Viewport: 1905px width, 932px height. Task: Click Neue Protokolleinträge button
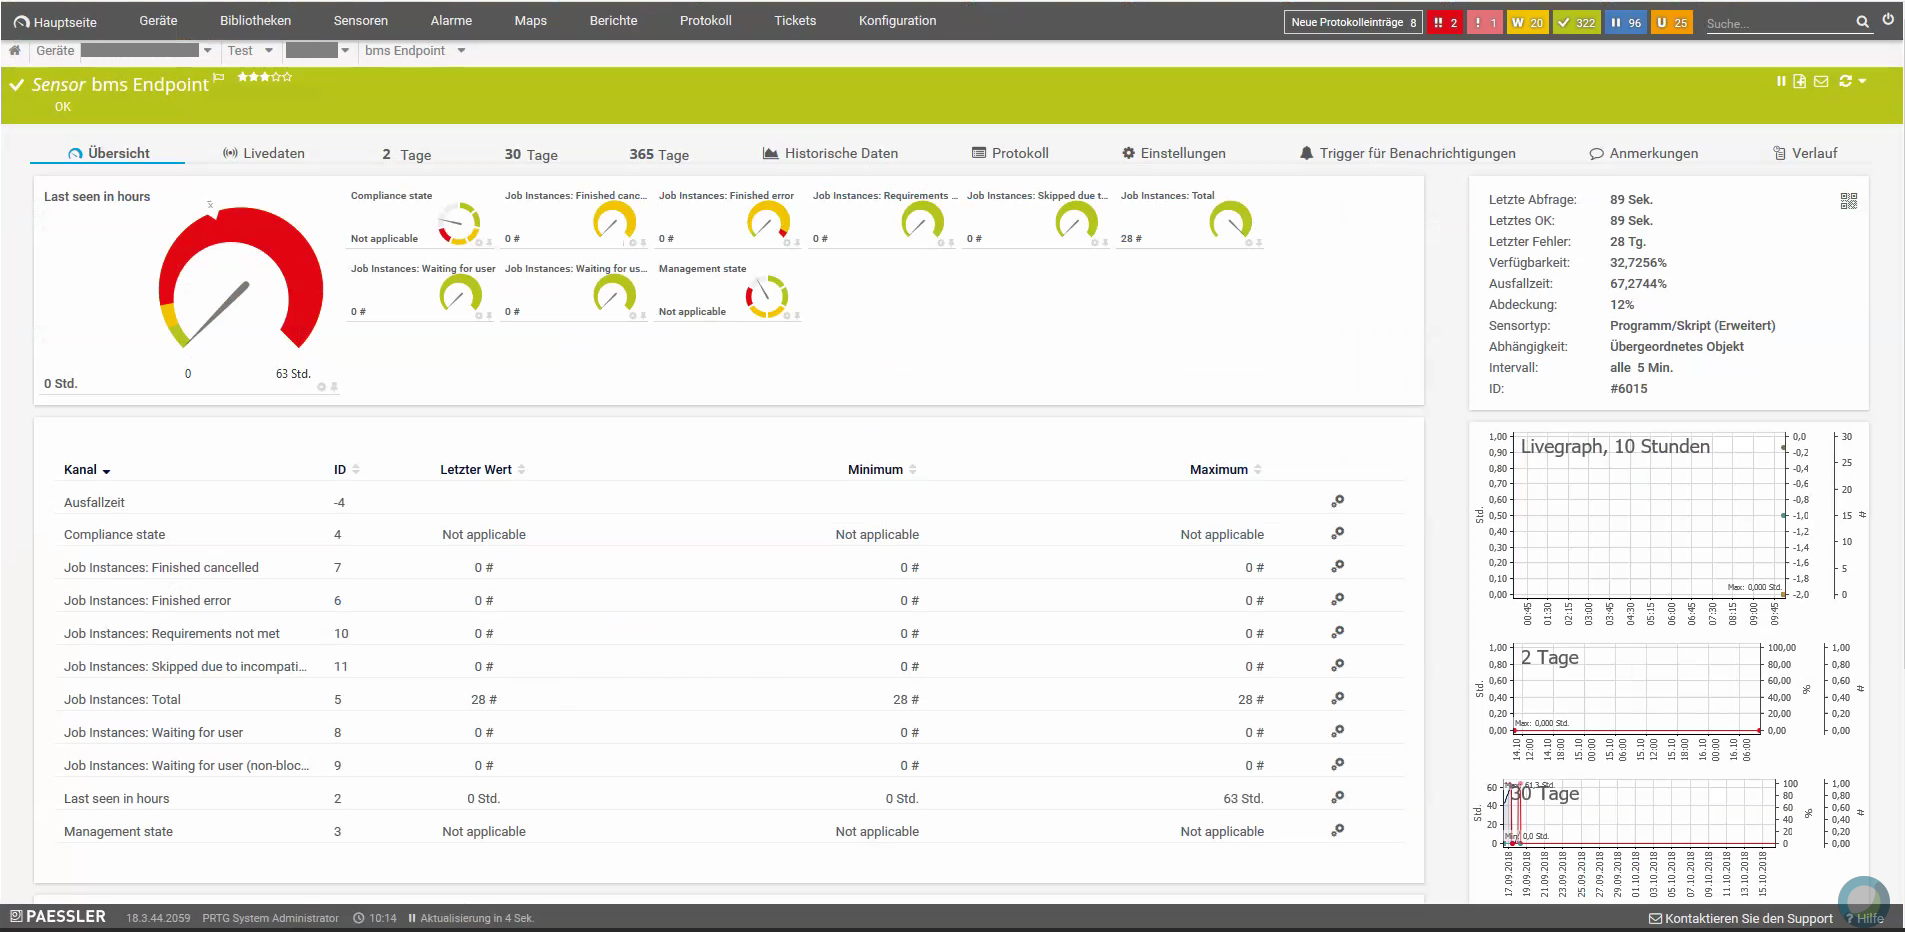[x=1354, y=22]
